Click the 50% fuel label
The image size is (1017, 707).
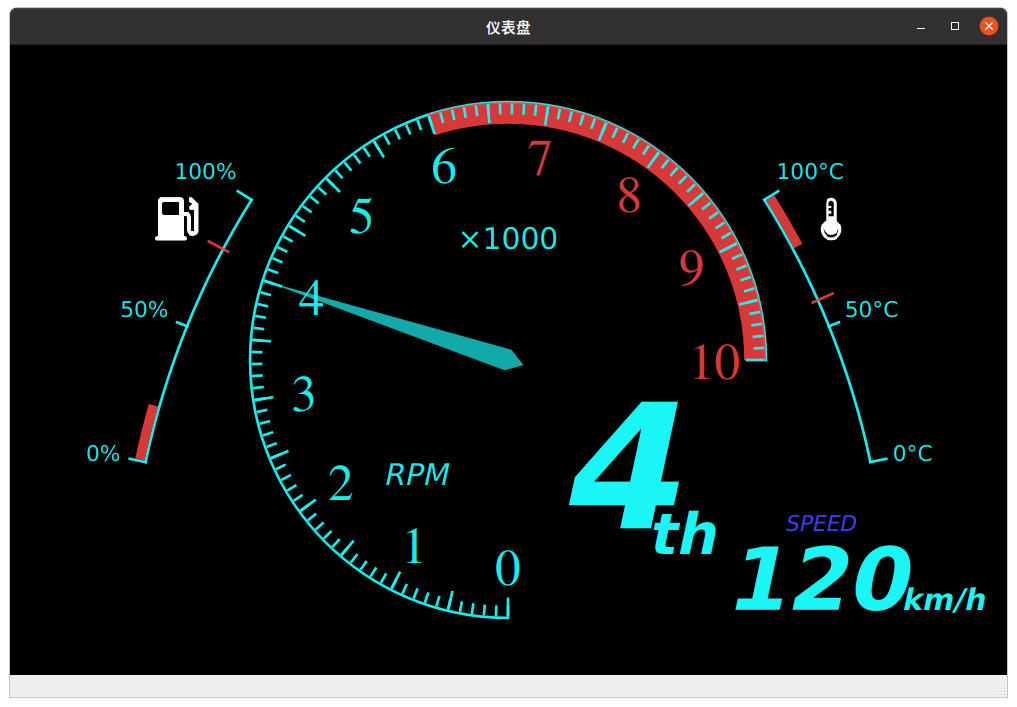(144, 309)
